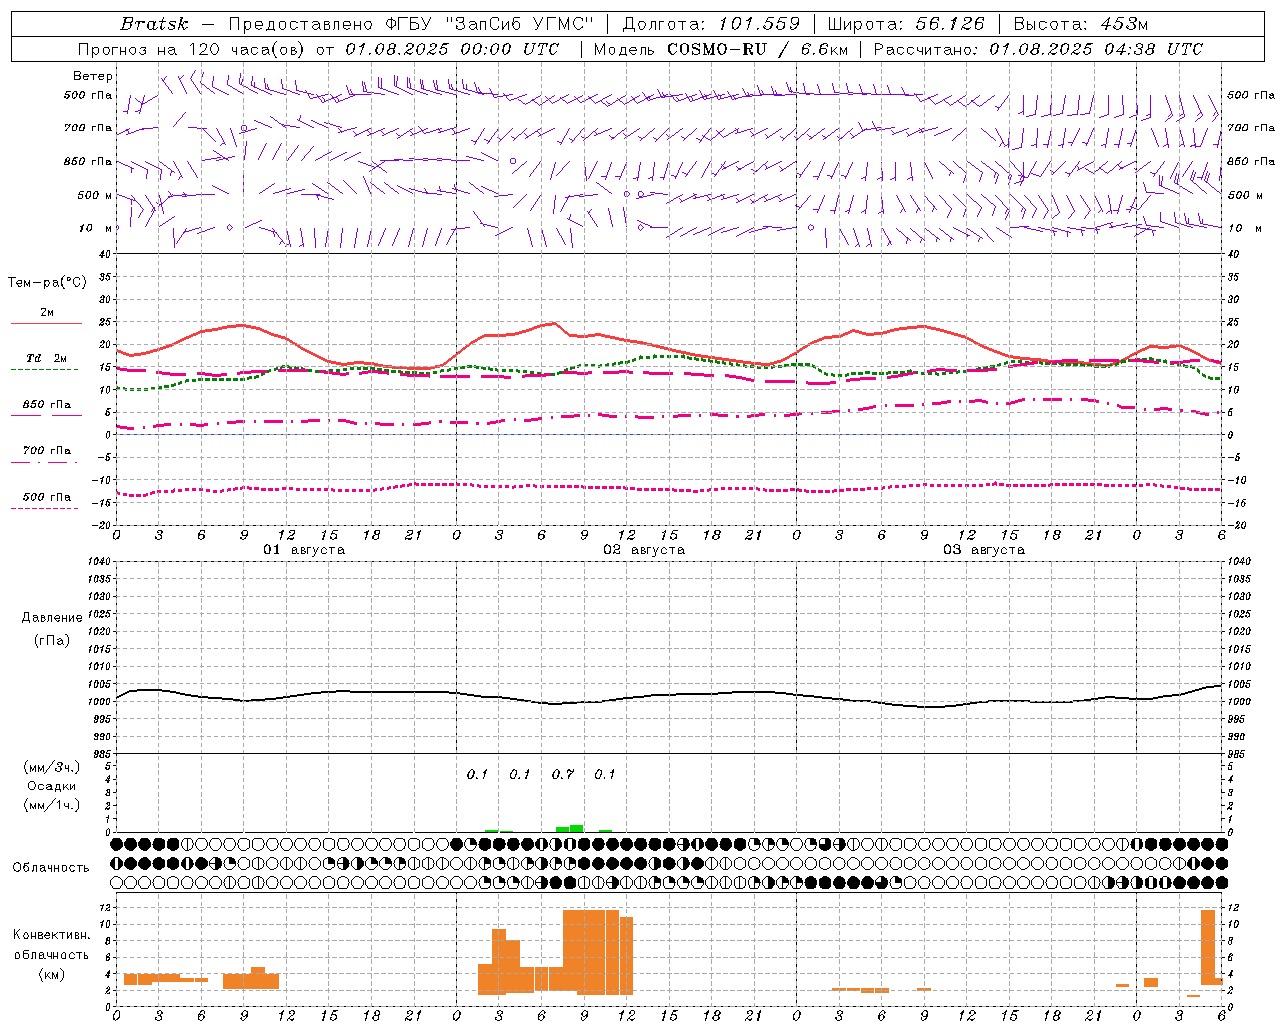Click the "01 августа" date label

point(304,550)
